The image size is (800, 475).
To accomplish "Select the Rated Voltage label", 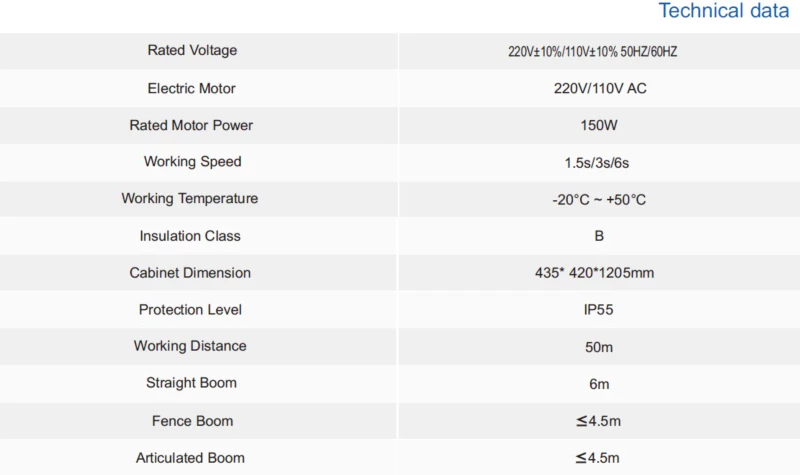I will point(192,50).
